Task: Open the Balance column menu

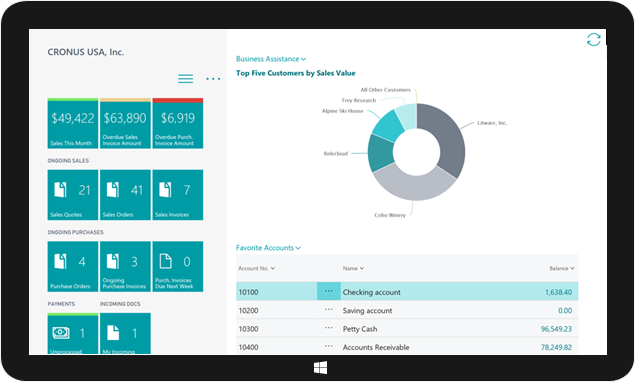Action: pos(562,268)
